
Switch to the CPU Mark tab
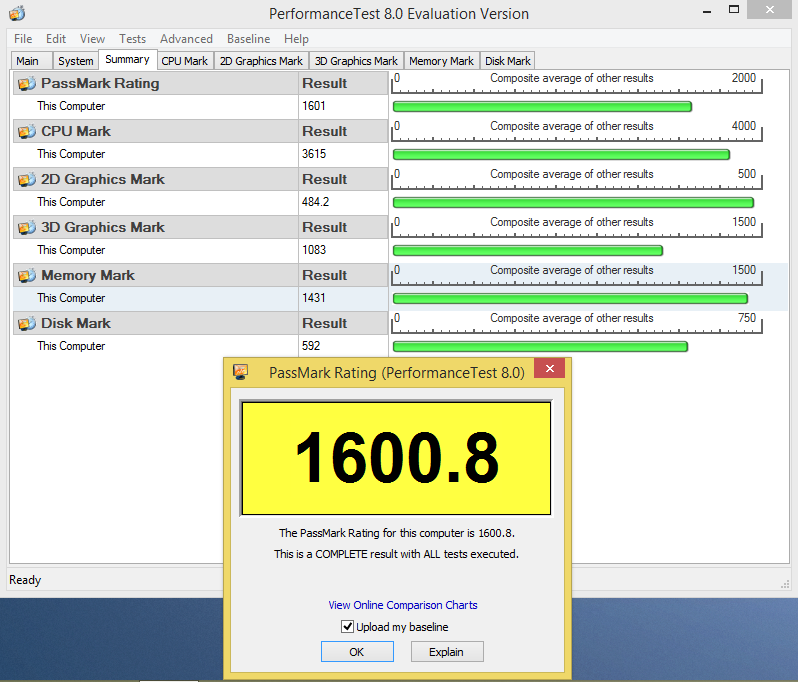coord(184,61)
